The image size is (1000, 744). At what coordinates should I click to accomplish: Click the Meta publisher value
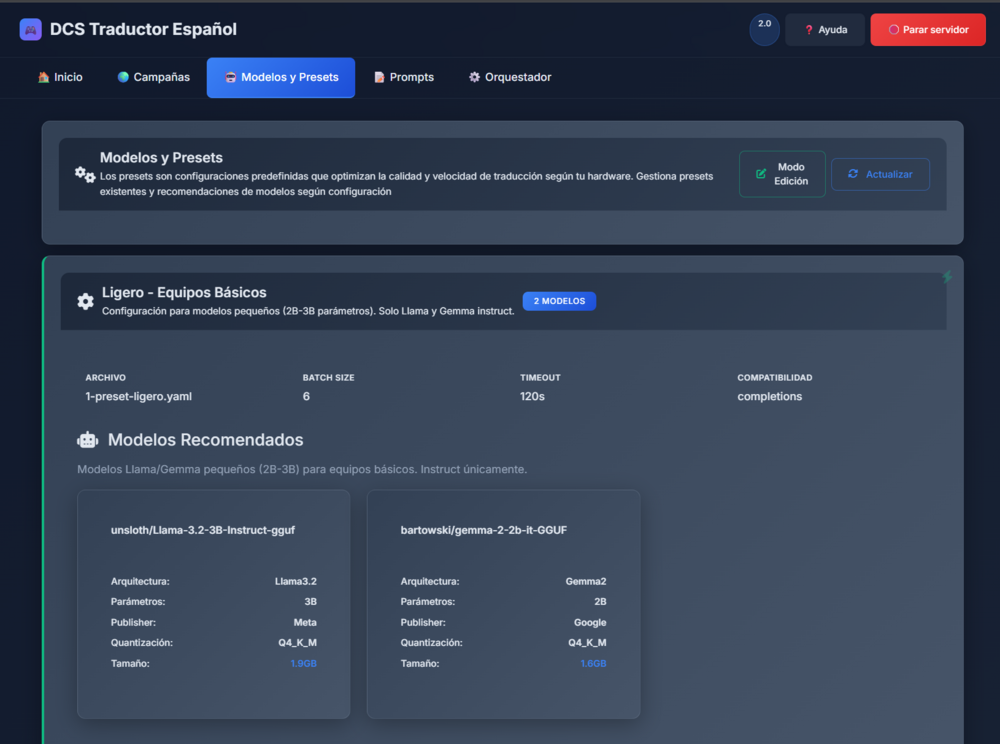[x=305, y=622]
